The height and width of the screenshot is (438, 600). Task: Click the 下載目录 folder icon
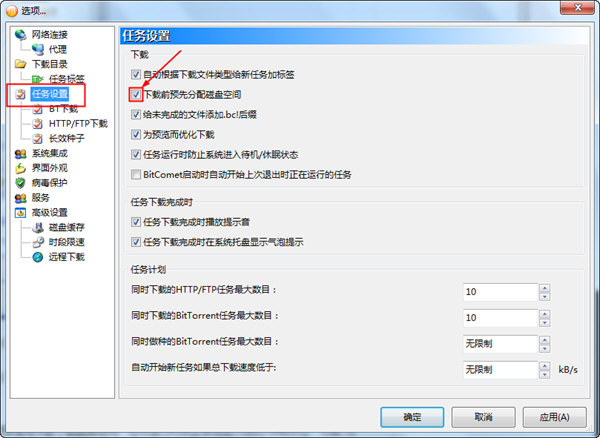tap(20, 64)
